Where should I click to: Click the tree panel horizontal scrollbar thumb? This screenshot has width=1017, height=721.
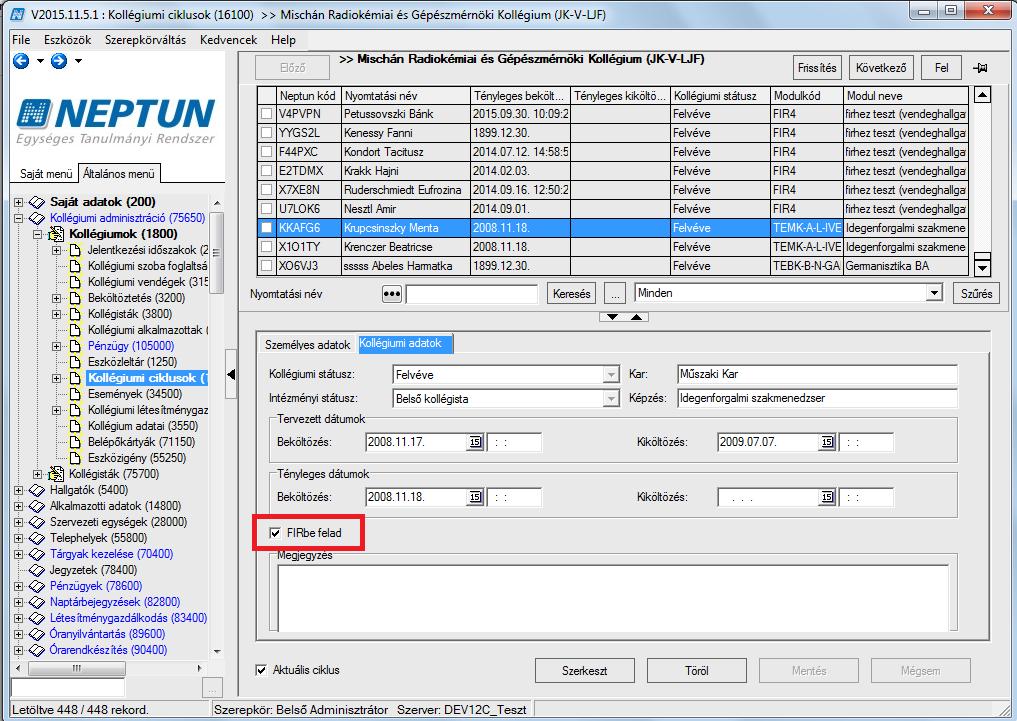point(77,668)
